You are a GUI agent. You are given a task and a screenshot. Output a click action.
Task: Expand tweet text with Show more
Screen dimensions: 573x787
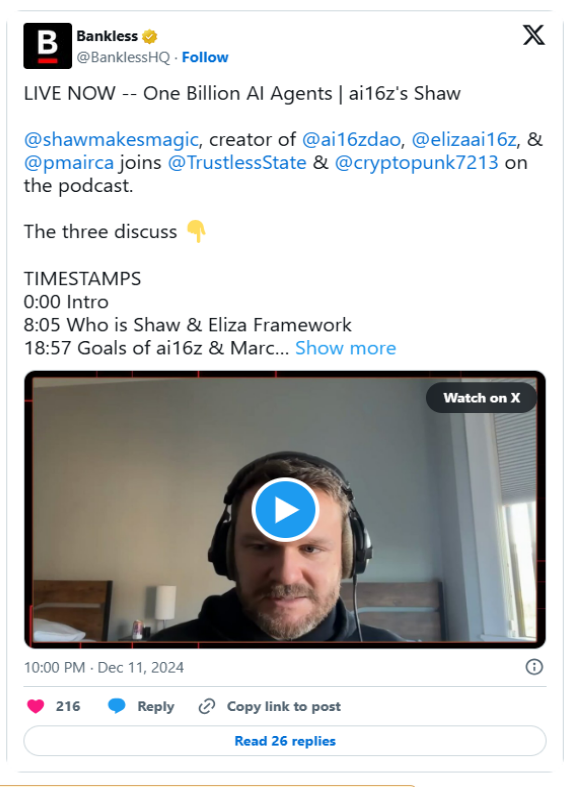tap(345, 348)
